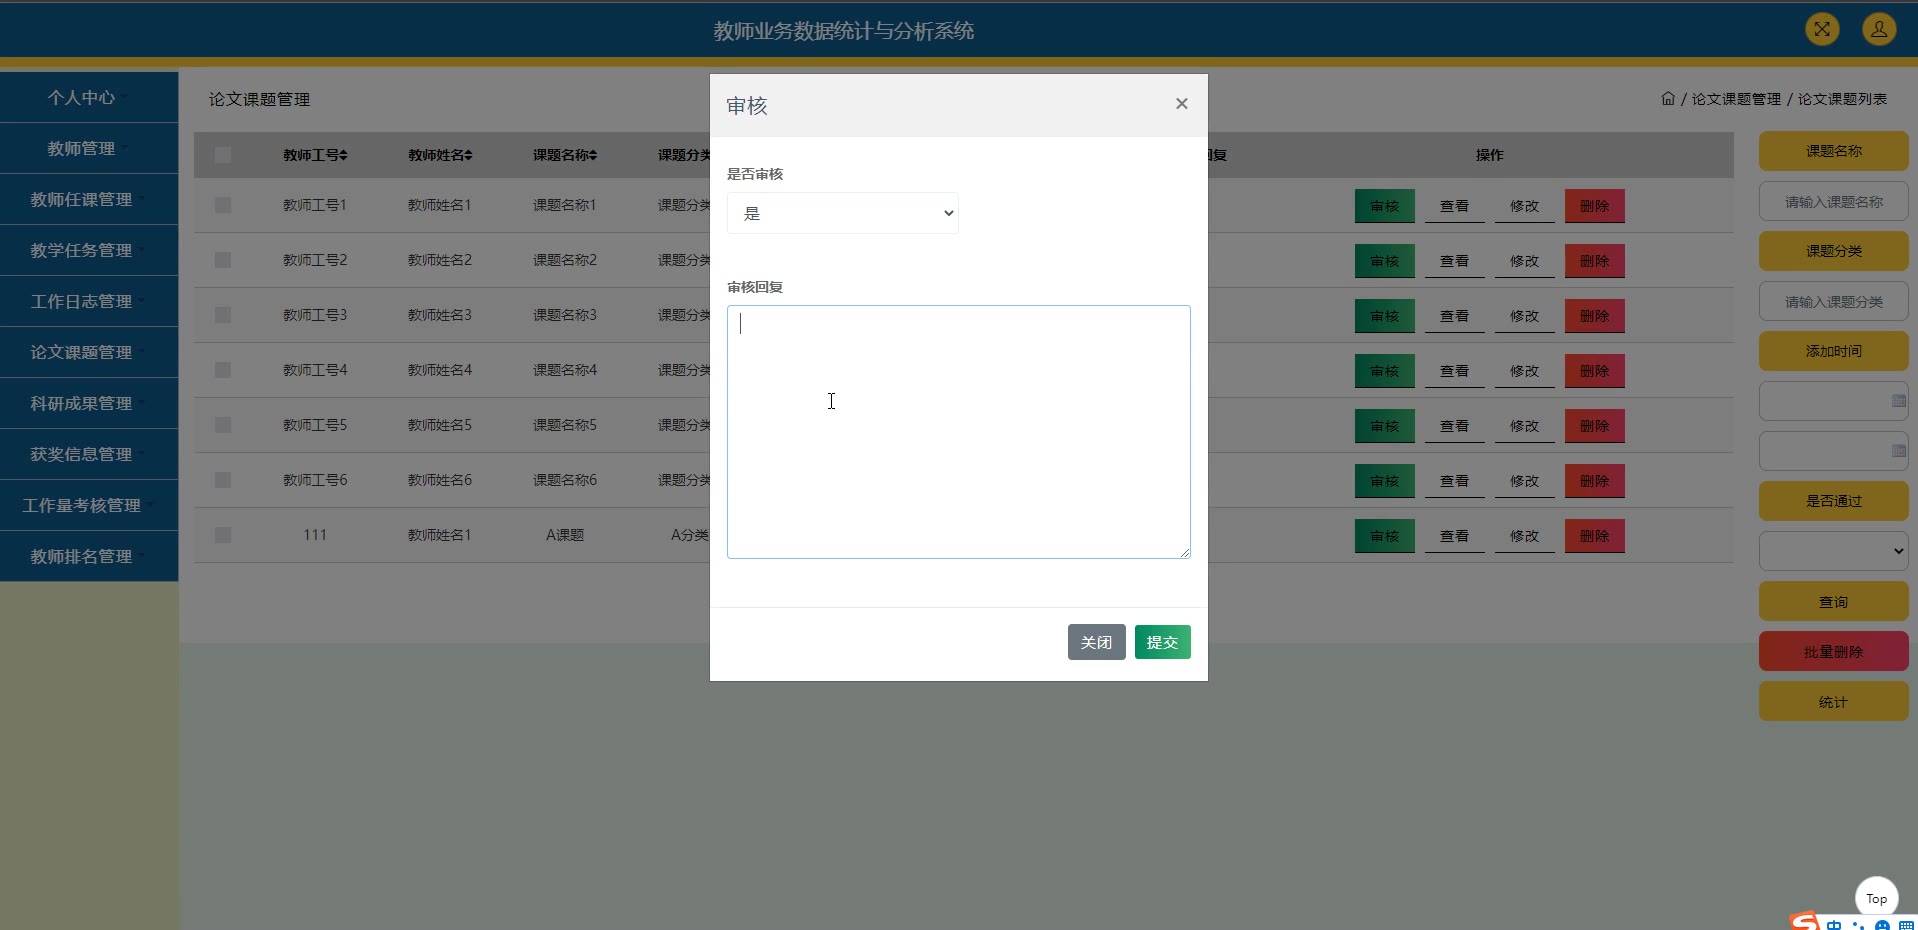The height and width of the screenshot is (930, 1918).
Task: Click 审核 for row 教师工号1
Action: click(x=1384, y=206)
